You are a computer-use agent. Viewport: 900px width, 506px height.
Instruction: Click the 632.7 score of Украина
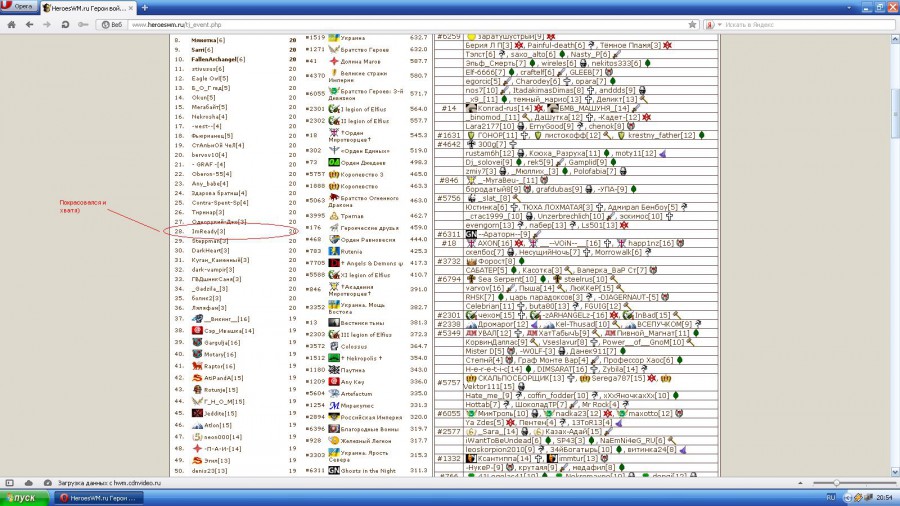[418, 37]
